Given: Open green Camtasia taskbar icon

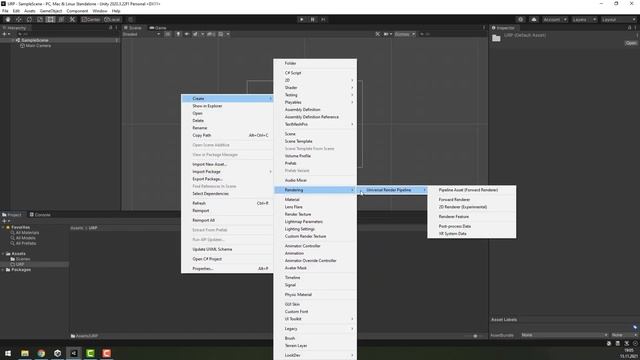Looking at the screenshot, I should [x=90, y=353].
